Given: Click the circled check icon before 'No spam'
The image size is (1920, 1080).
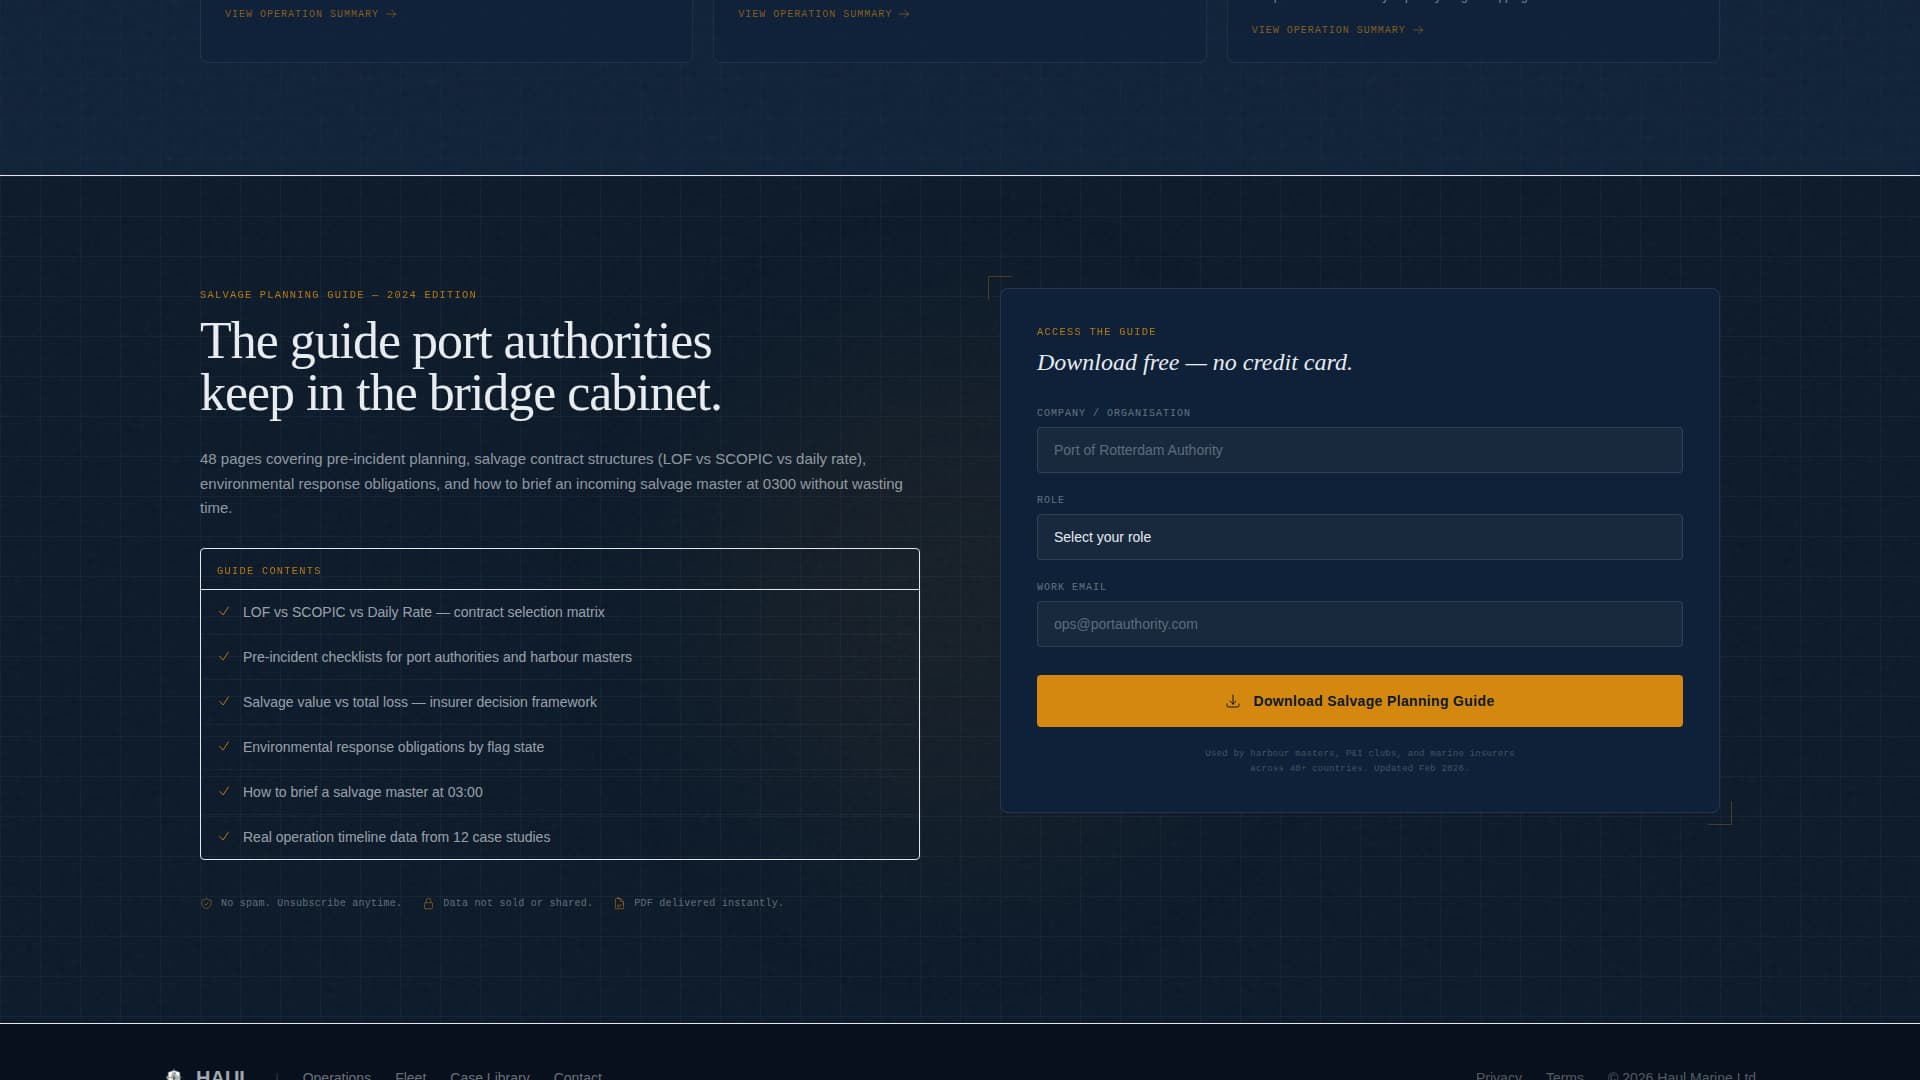Looking at the screenshot, I should point(206,902).
